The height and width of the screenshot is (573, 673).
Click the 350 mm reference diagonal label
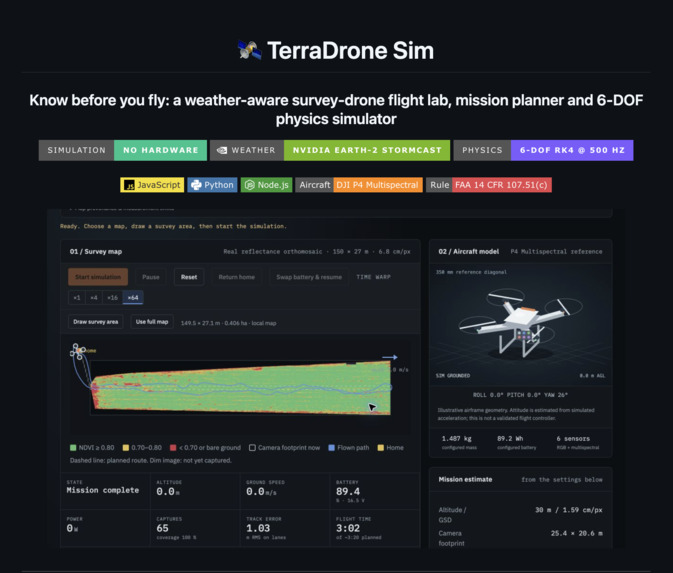point(471,272)
